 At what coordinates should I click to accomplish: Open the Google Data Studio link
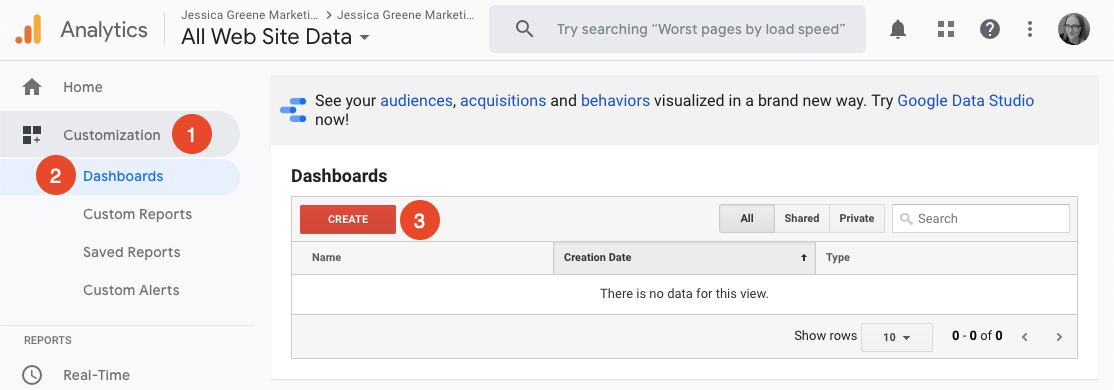click(x=966, y=101)
